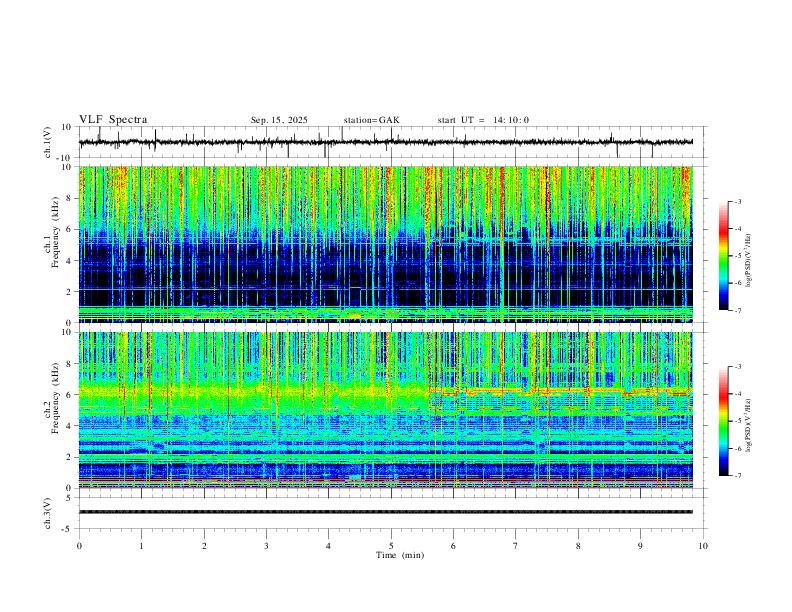Select the date "Sep. 15, 2025"
This screenshot has height=612, width=792.
pos(279,120)
